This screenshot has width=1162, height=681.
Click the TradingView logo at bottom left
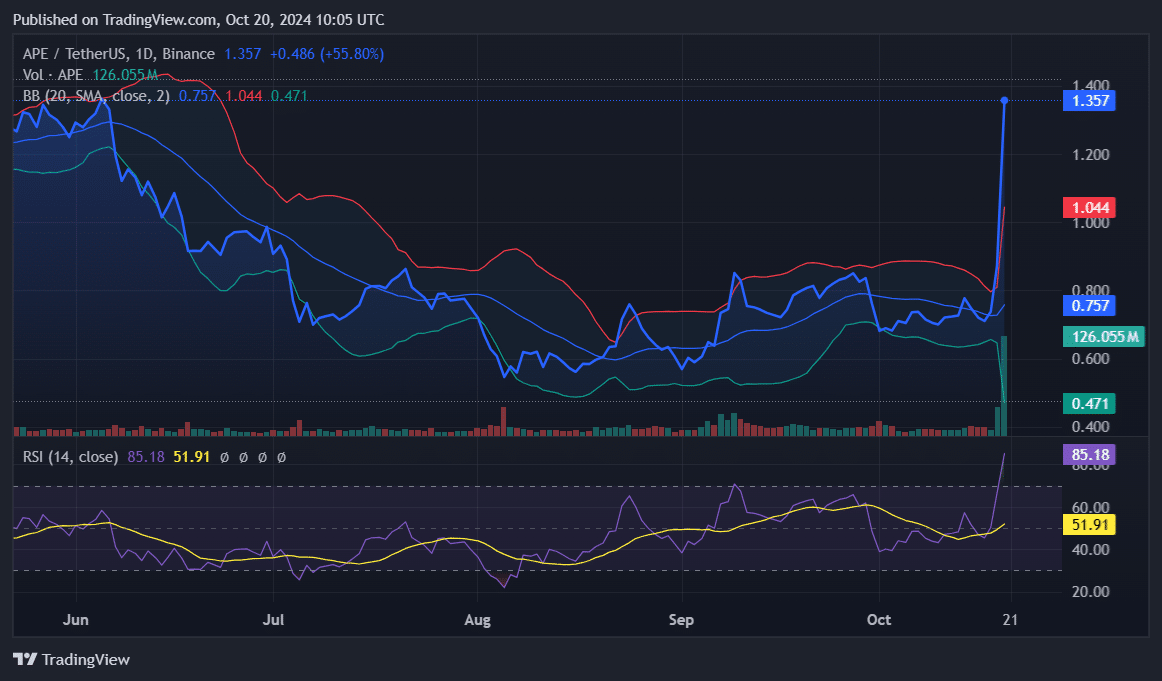click(x=71, y=660)
